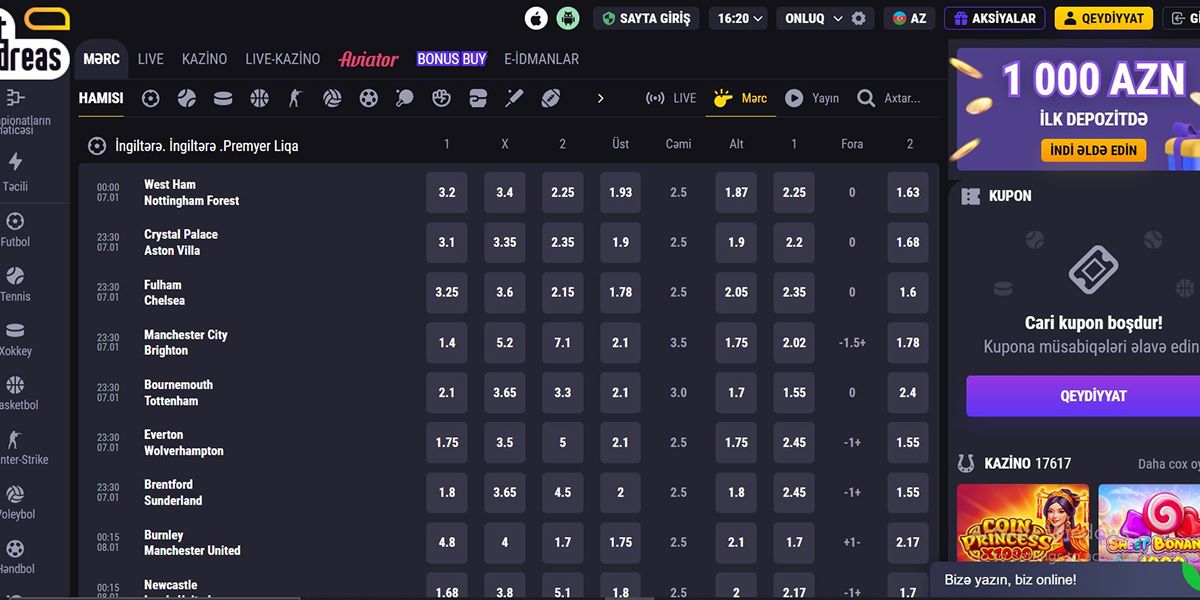Viewport: 1200px width, 600px height.
Task: Click the Axtar search field
Action: [x=900, y=98]
